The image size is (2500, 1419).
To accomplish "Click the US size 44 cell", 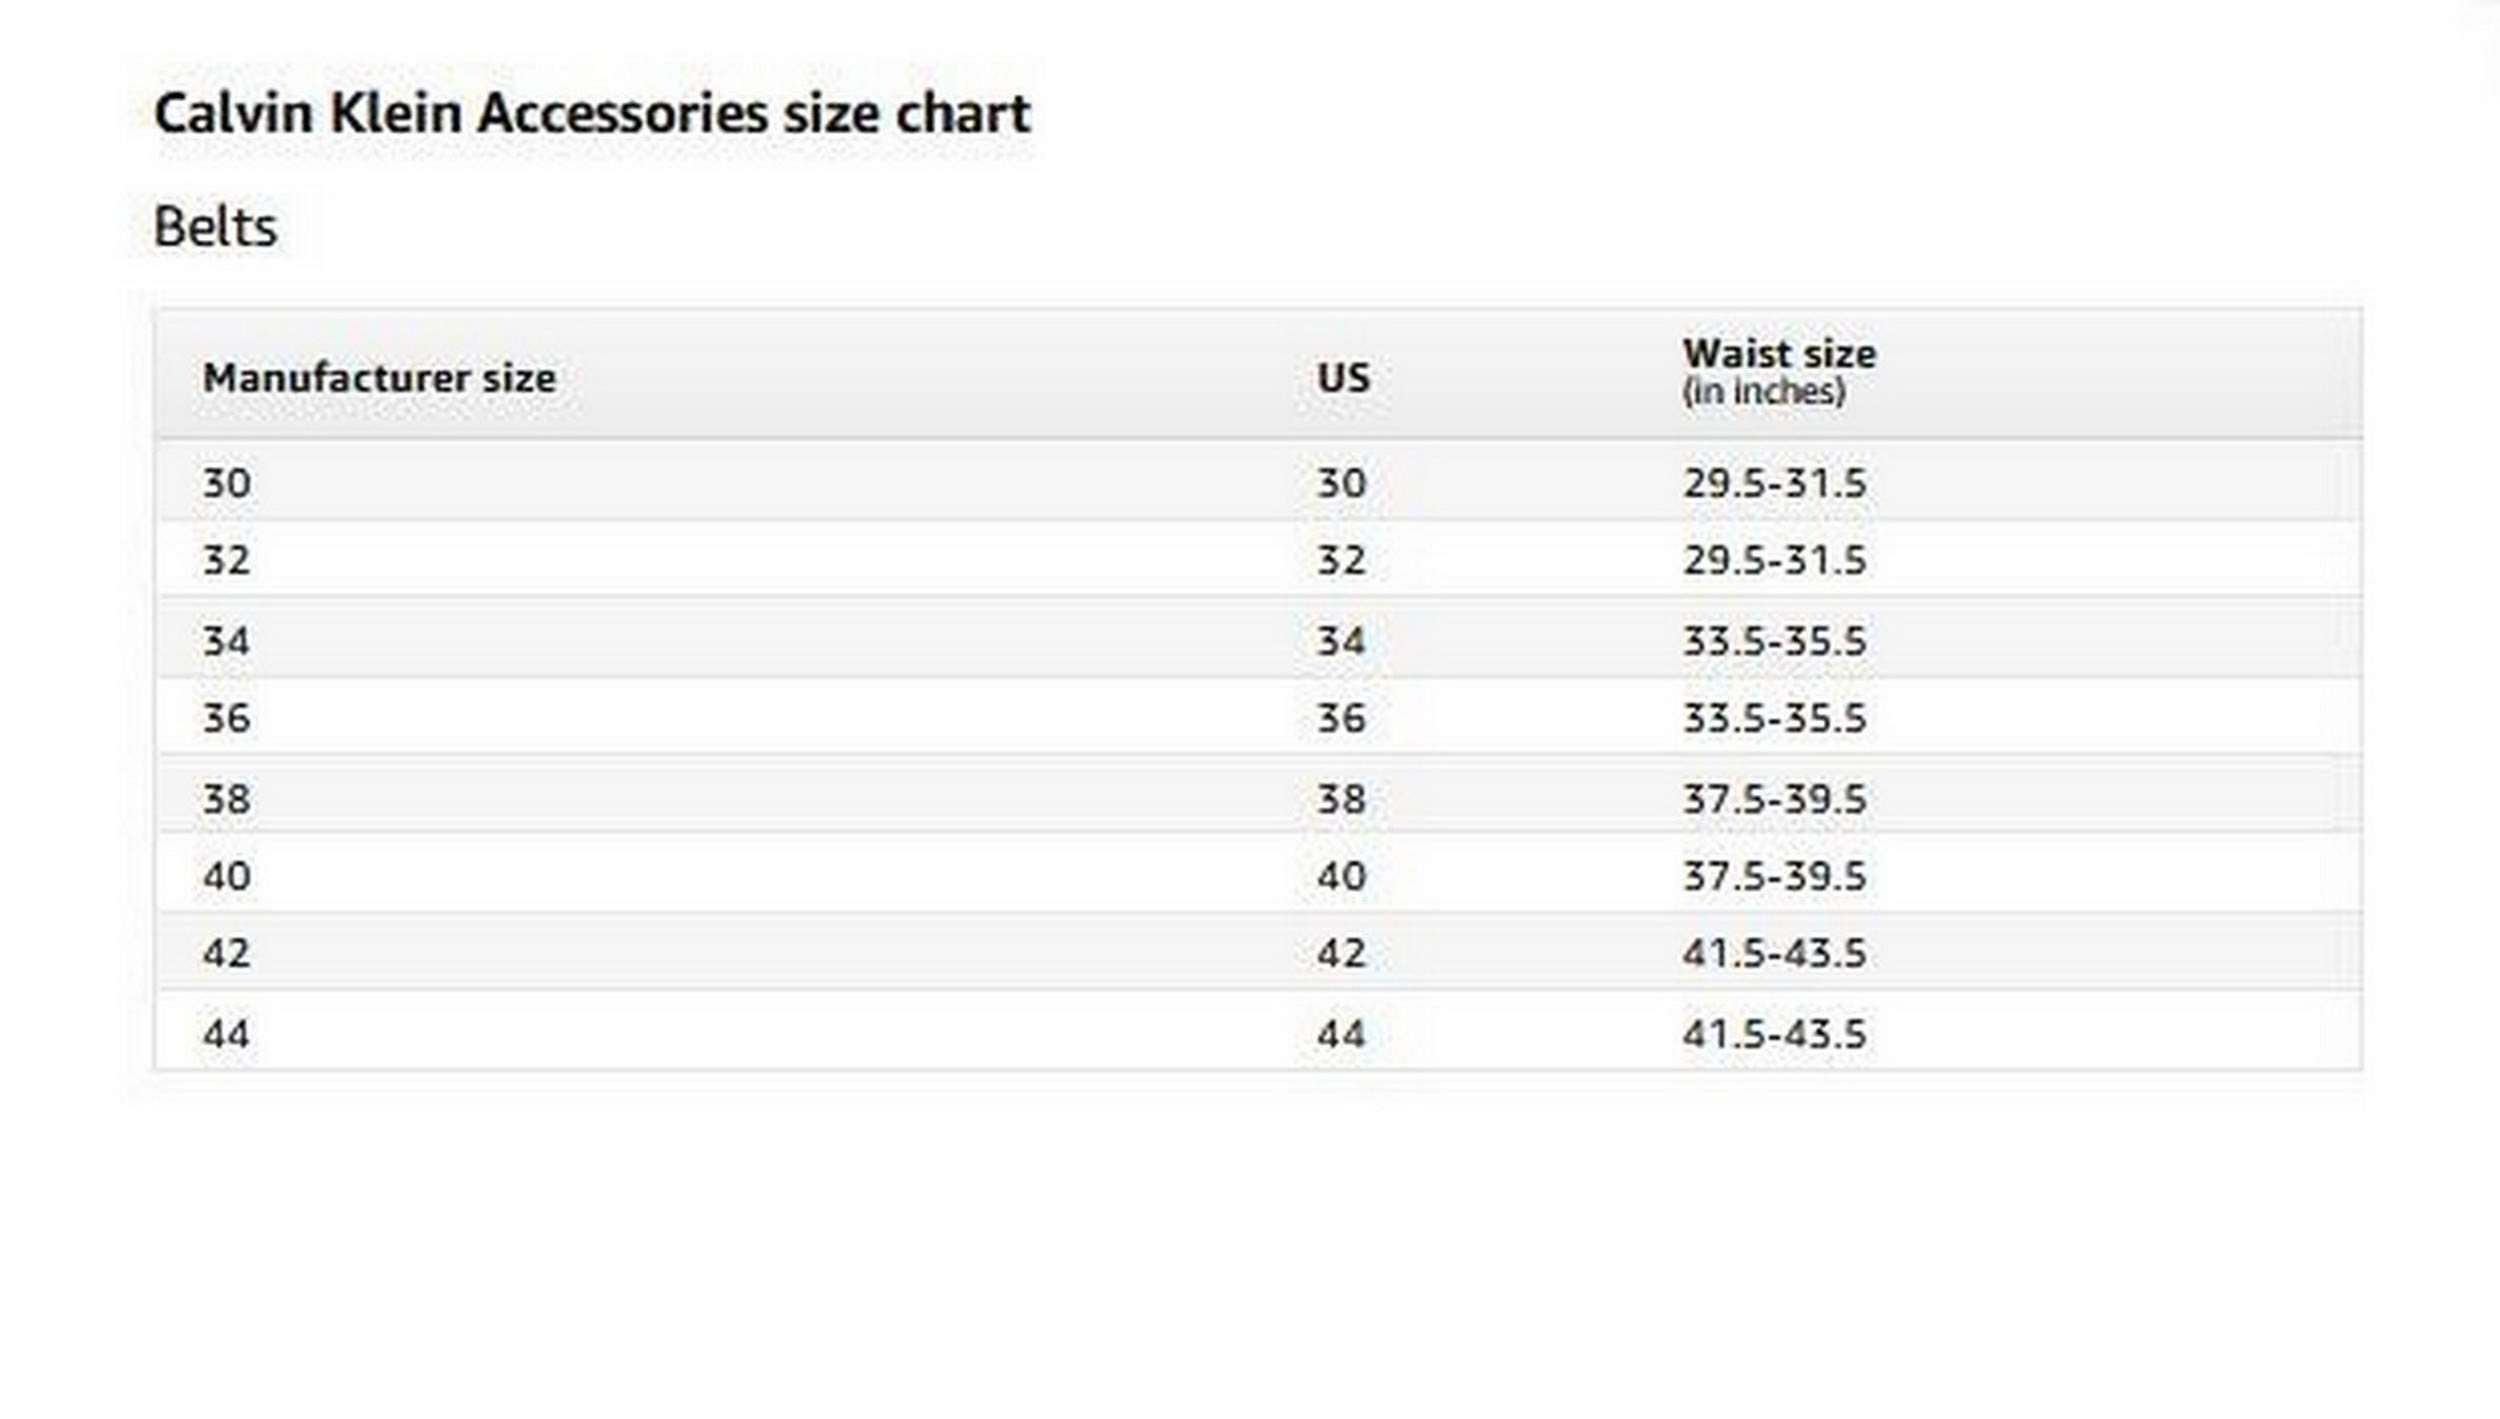I will coord(1341,1033).
